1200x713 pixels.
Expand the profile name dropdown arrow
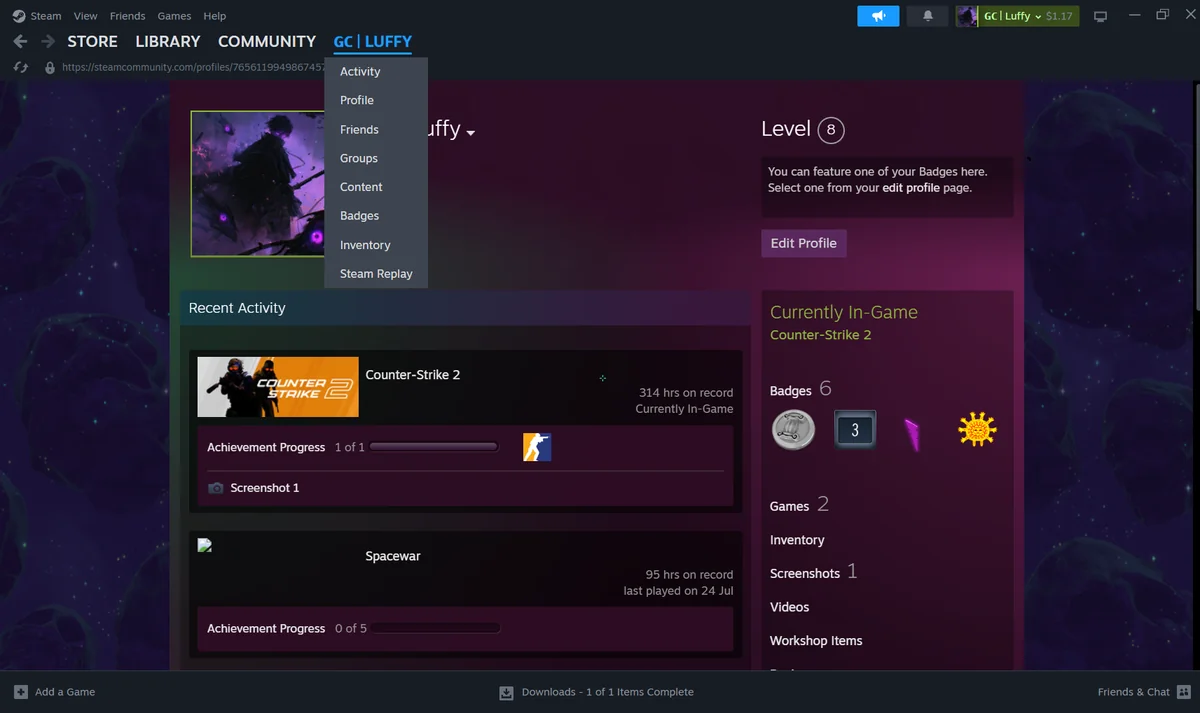pyautogui.click(x=470, y=133)
